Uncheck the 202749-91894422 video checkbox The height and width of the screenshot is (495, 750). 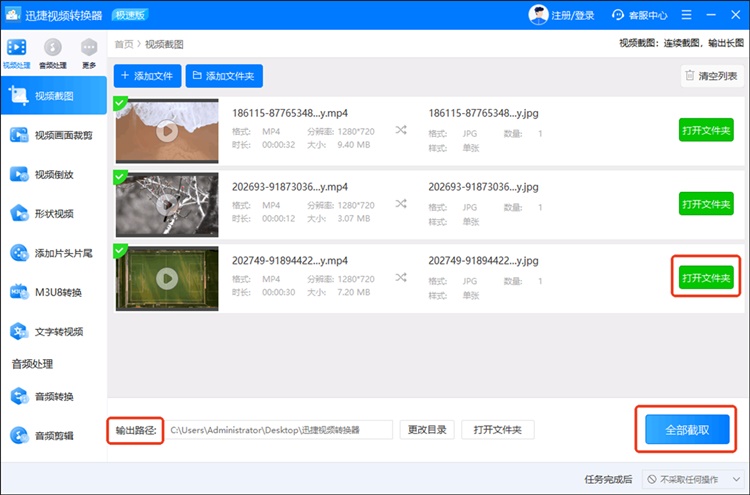(120, 250)
